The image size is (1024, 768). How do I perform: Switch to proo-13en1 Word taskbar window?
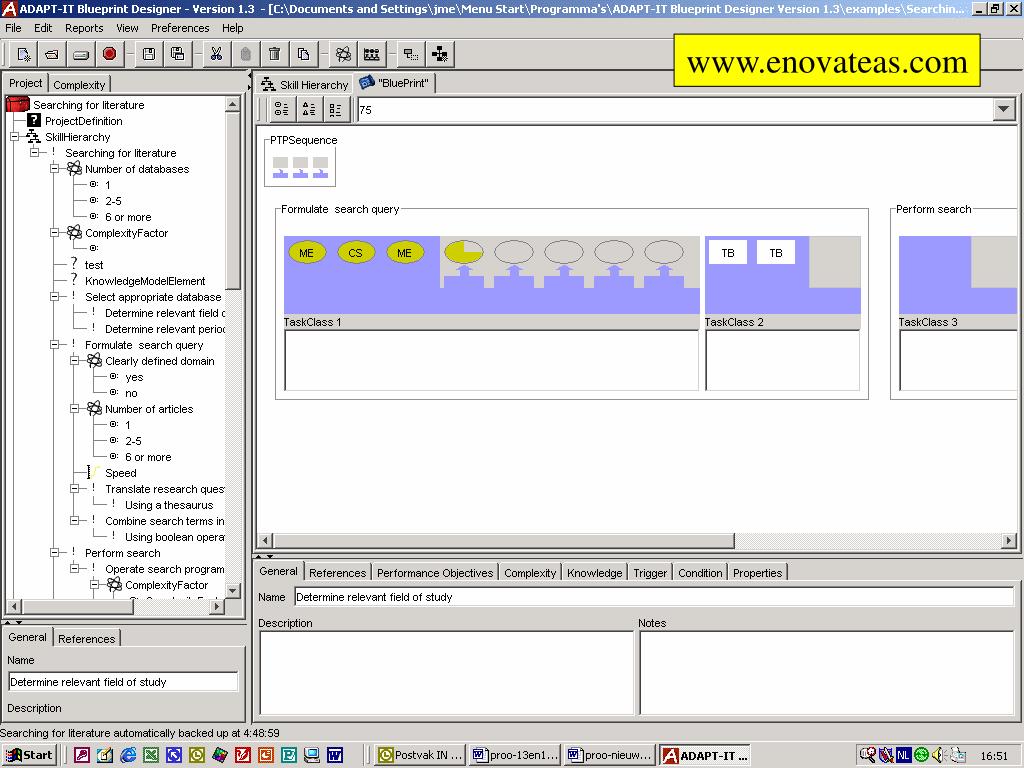[x=515, y=755]
